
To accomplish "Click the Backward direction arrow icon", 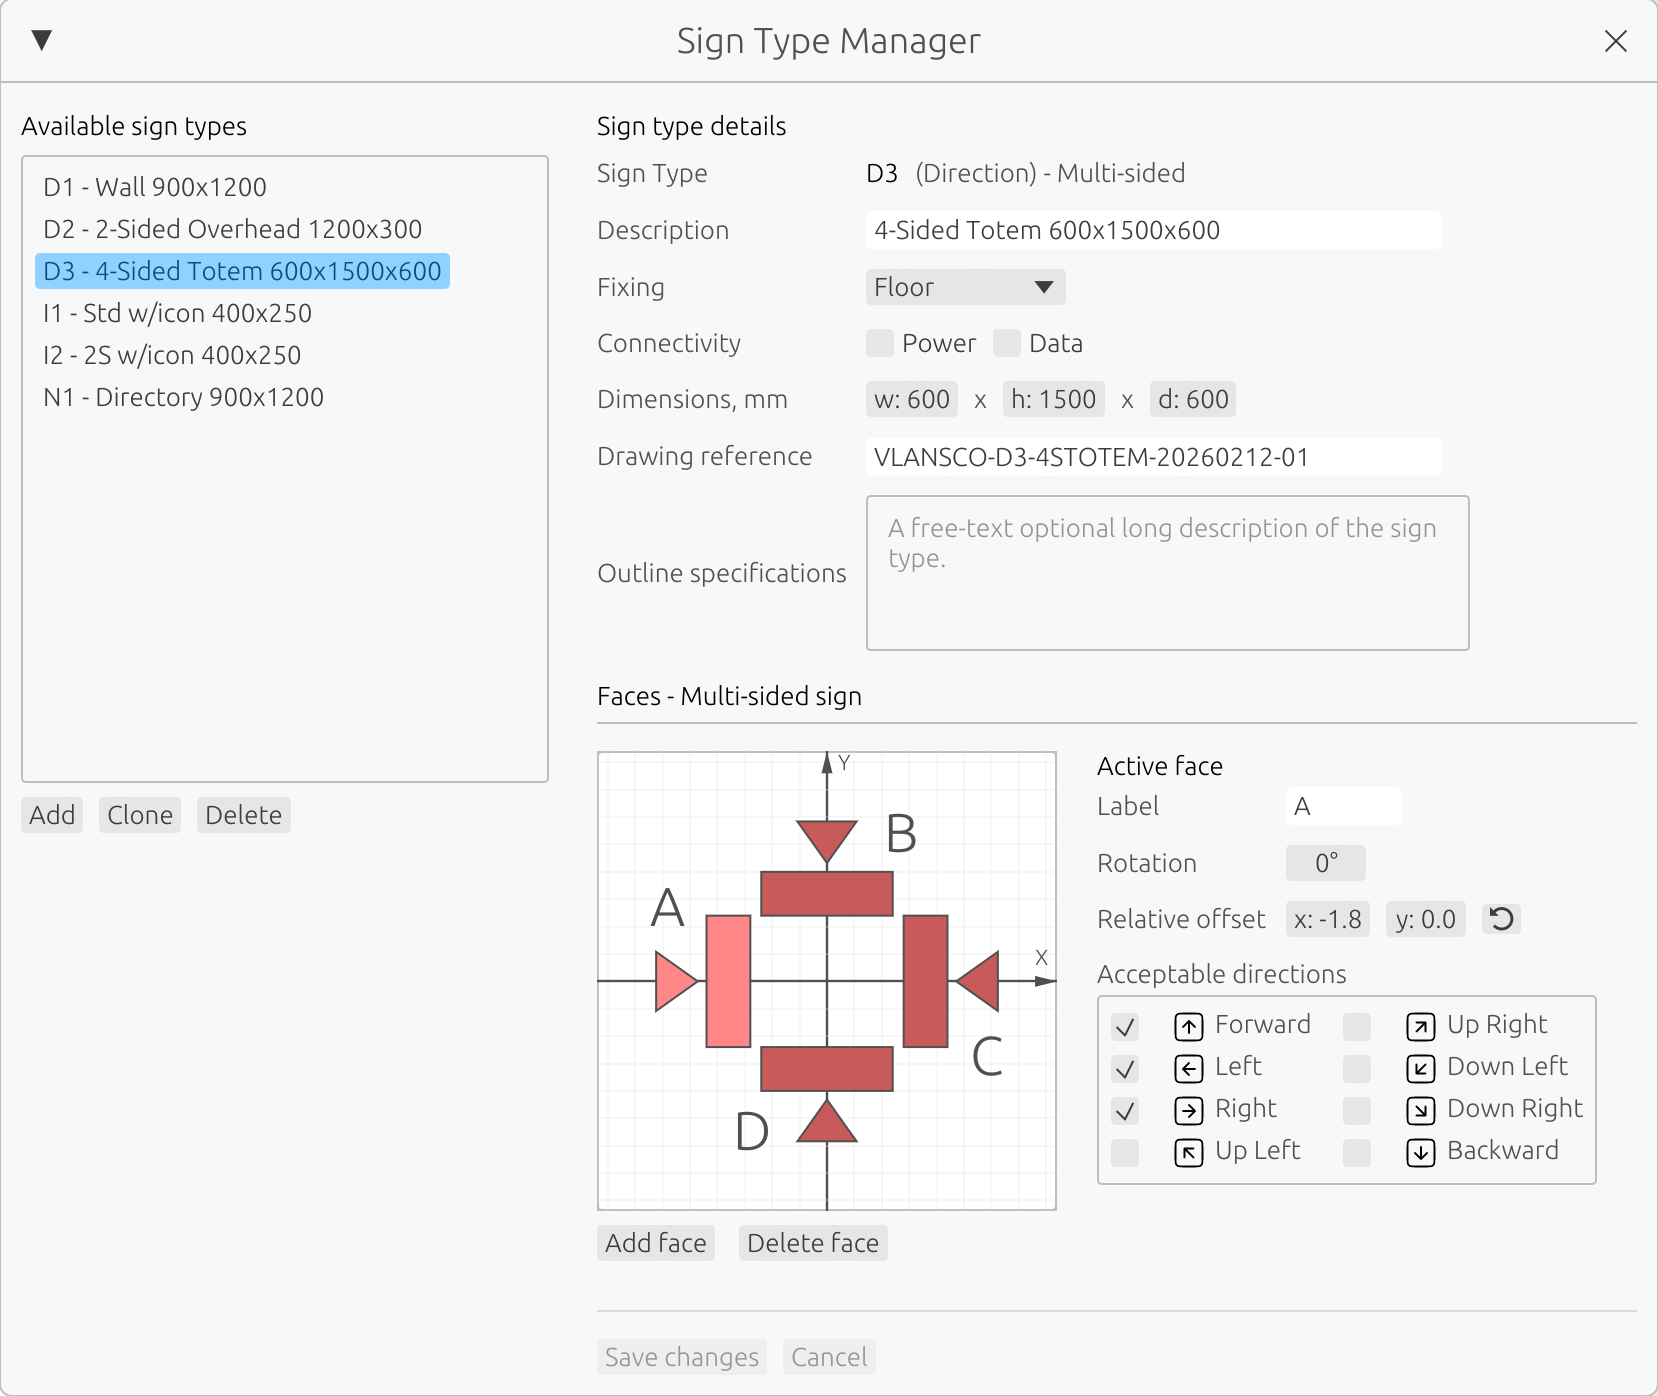I will point(1421,1152).
